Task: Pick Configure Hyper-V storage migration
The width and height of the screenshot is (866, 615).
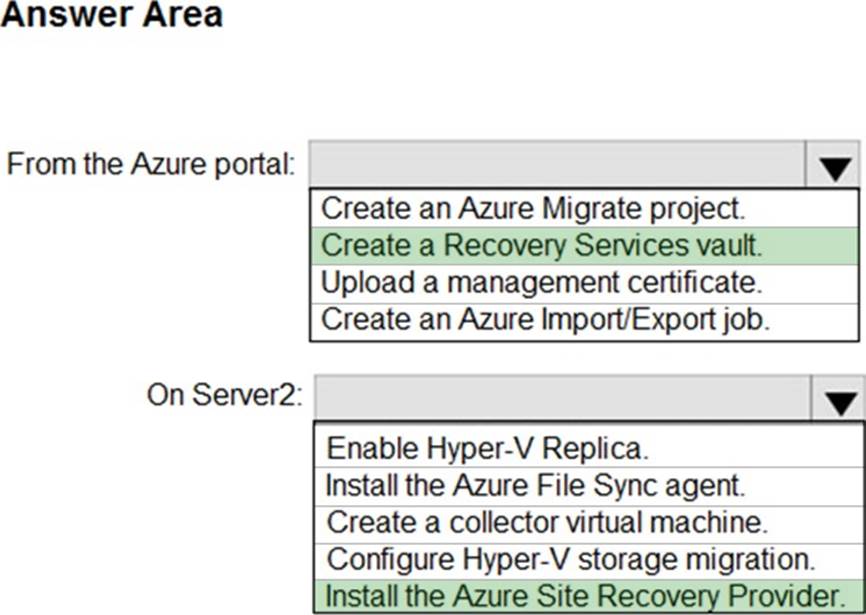Action: (x=589, y=561)
